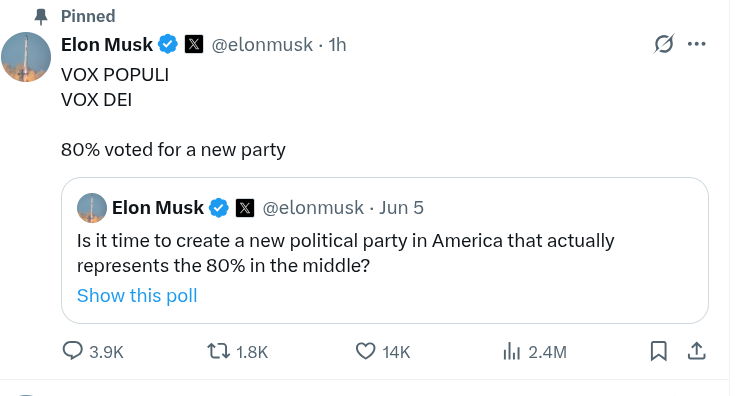Bookmark this pinned post
Viewport: 737px width, 396px height.
(659, 351)
